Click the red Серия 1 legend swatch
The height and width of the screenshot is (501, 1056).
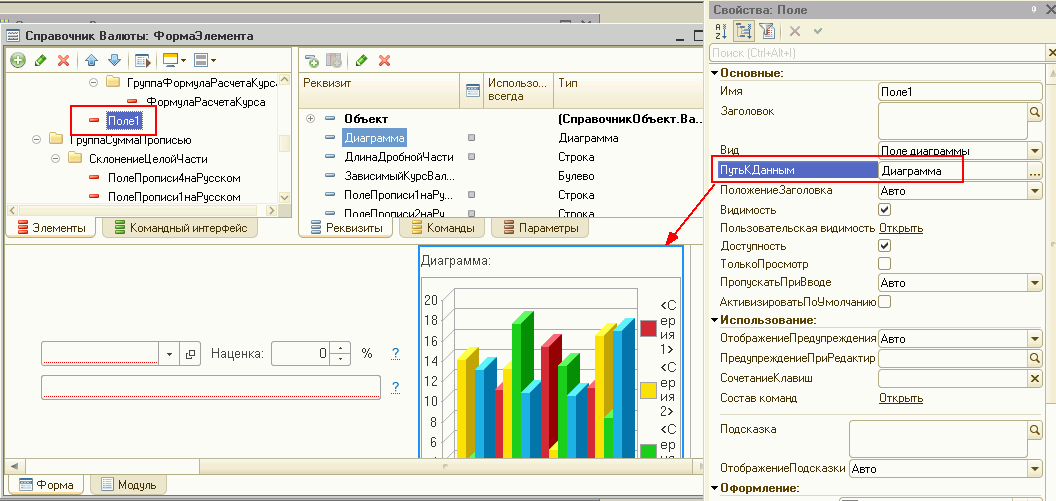(x=649, y=328)
